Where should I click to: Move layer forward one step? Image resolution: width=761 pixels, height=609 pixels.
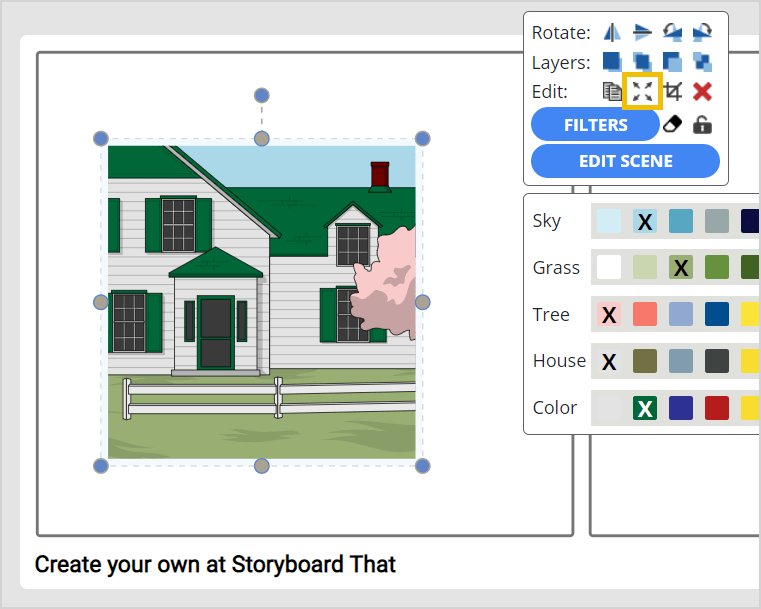tap(642, 62)
